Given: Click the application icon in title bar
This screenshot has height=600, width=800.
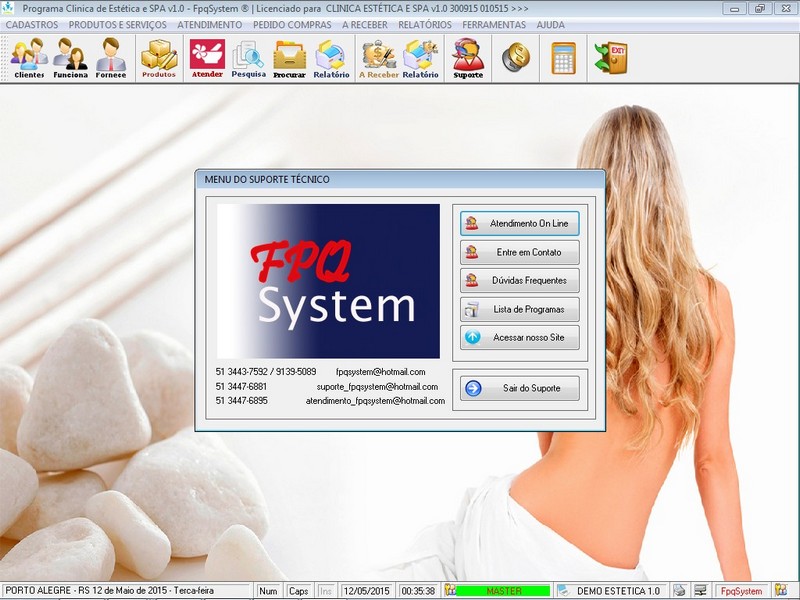Looking at the screenshot, I should (8, 8).
